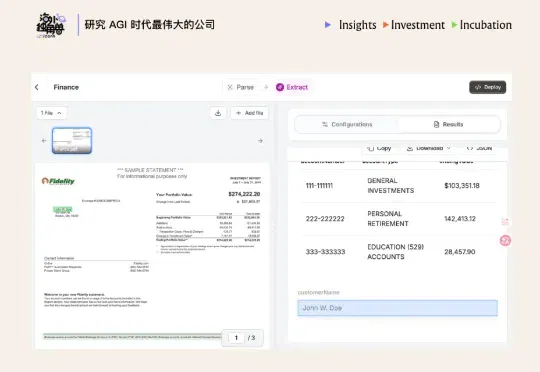The image size is (540, 372).
Task: Click the small floating icon above pink circle
Action: 505,222
